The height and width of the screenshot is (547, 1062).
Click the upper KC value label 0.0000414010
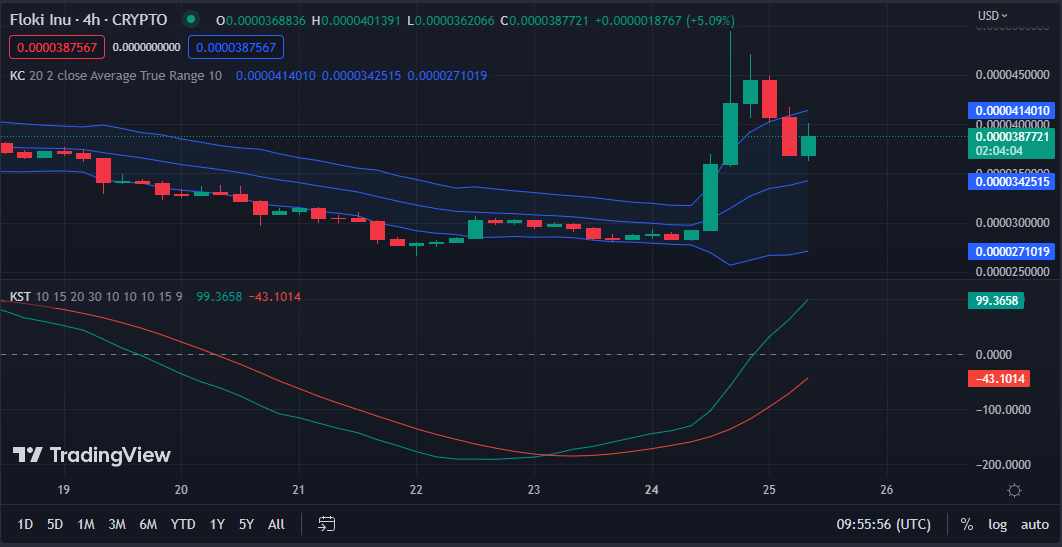pos(1012,110)
